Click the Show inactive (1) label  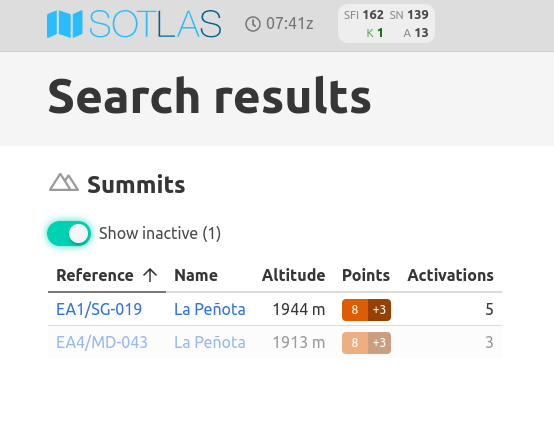click(160, 233)
